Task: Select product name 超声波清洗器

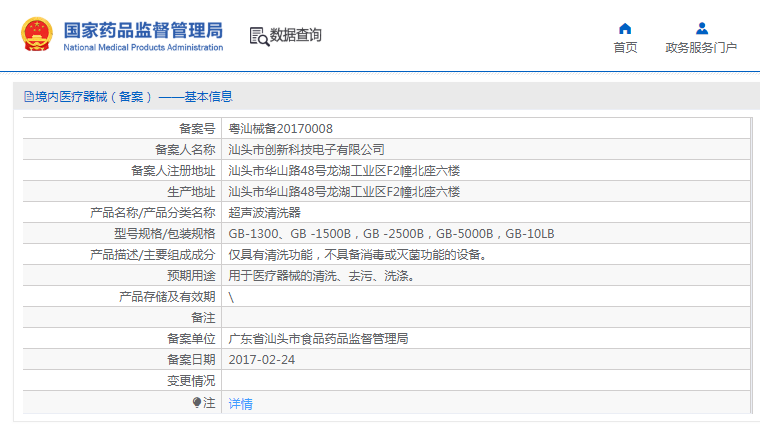Action: [x=265, y=213]
